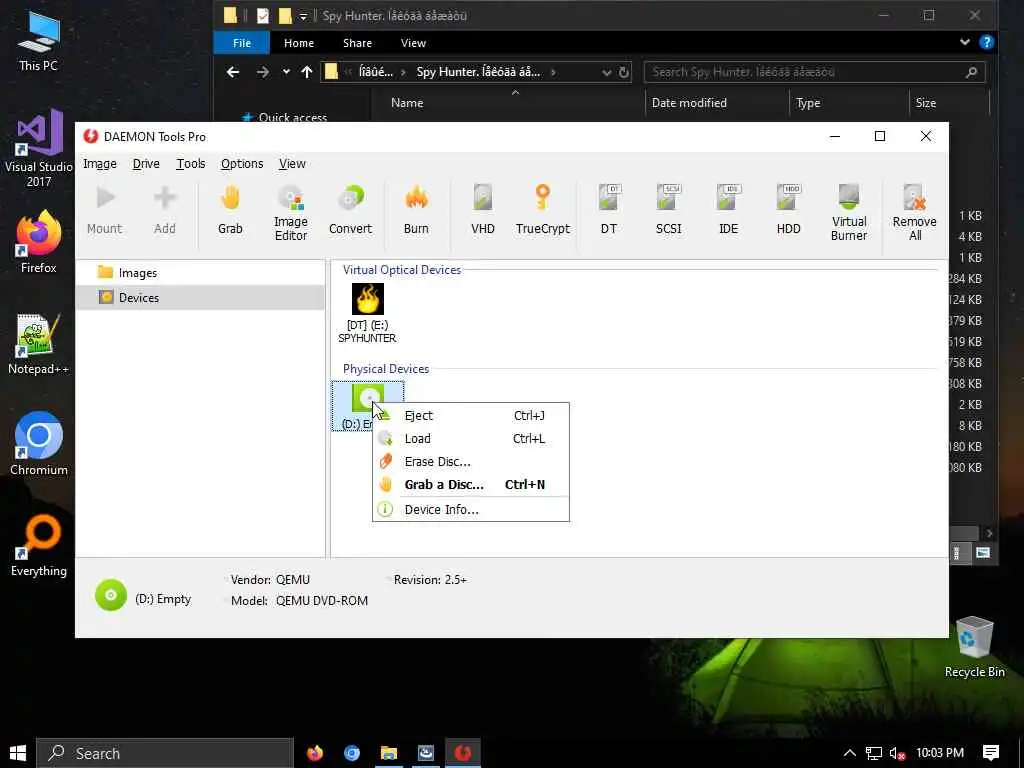This screenshot has width=1024, height=768.
Task: Show hidden tray icons
Action: click(849, 753)
